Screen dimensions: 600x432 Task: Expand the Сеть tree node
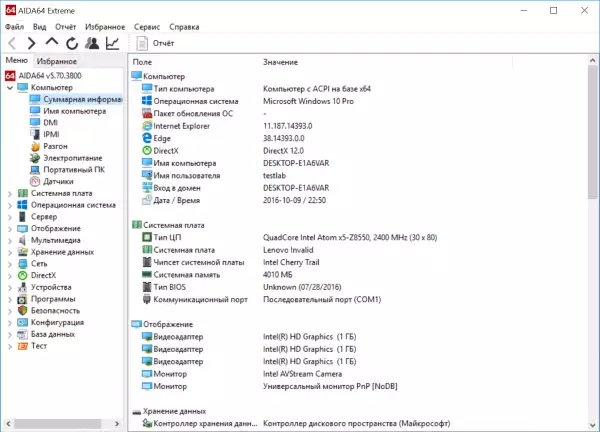(x=10, y=264)
